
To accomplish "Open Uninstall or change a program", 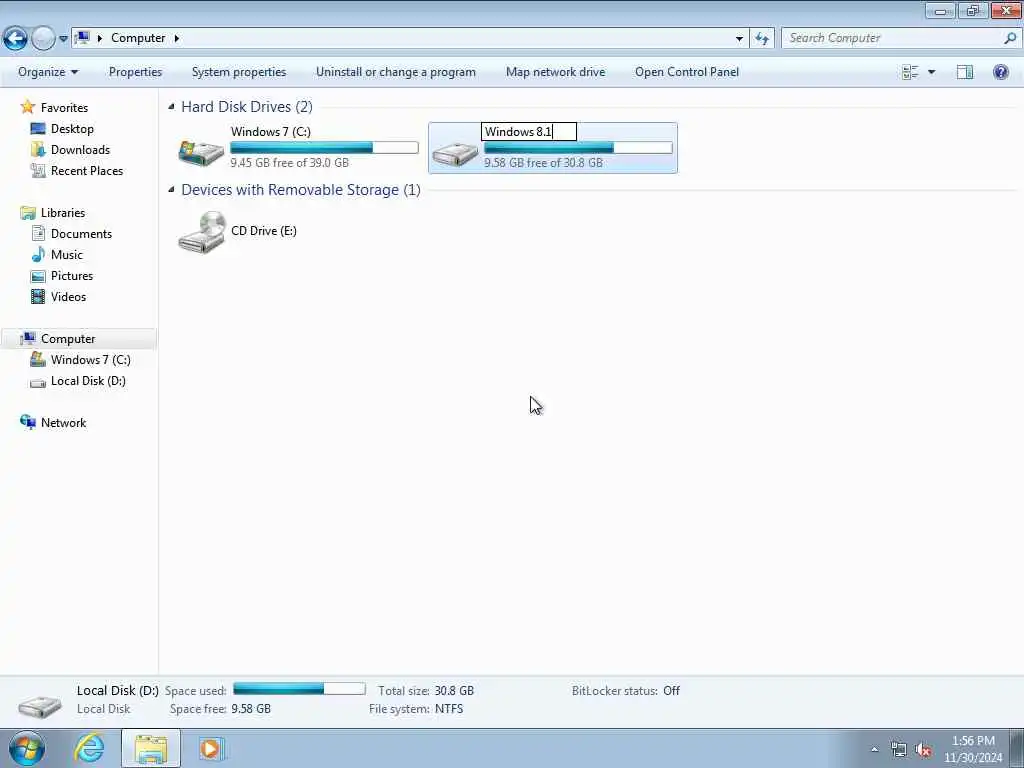I will pos(396,72).
